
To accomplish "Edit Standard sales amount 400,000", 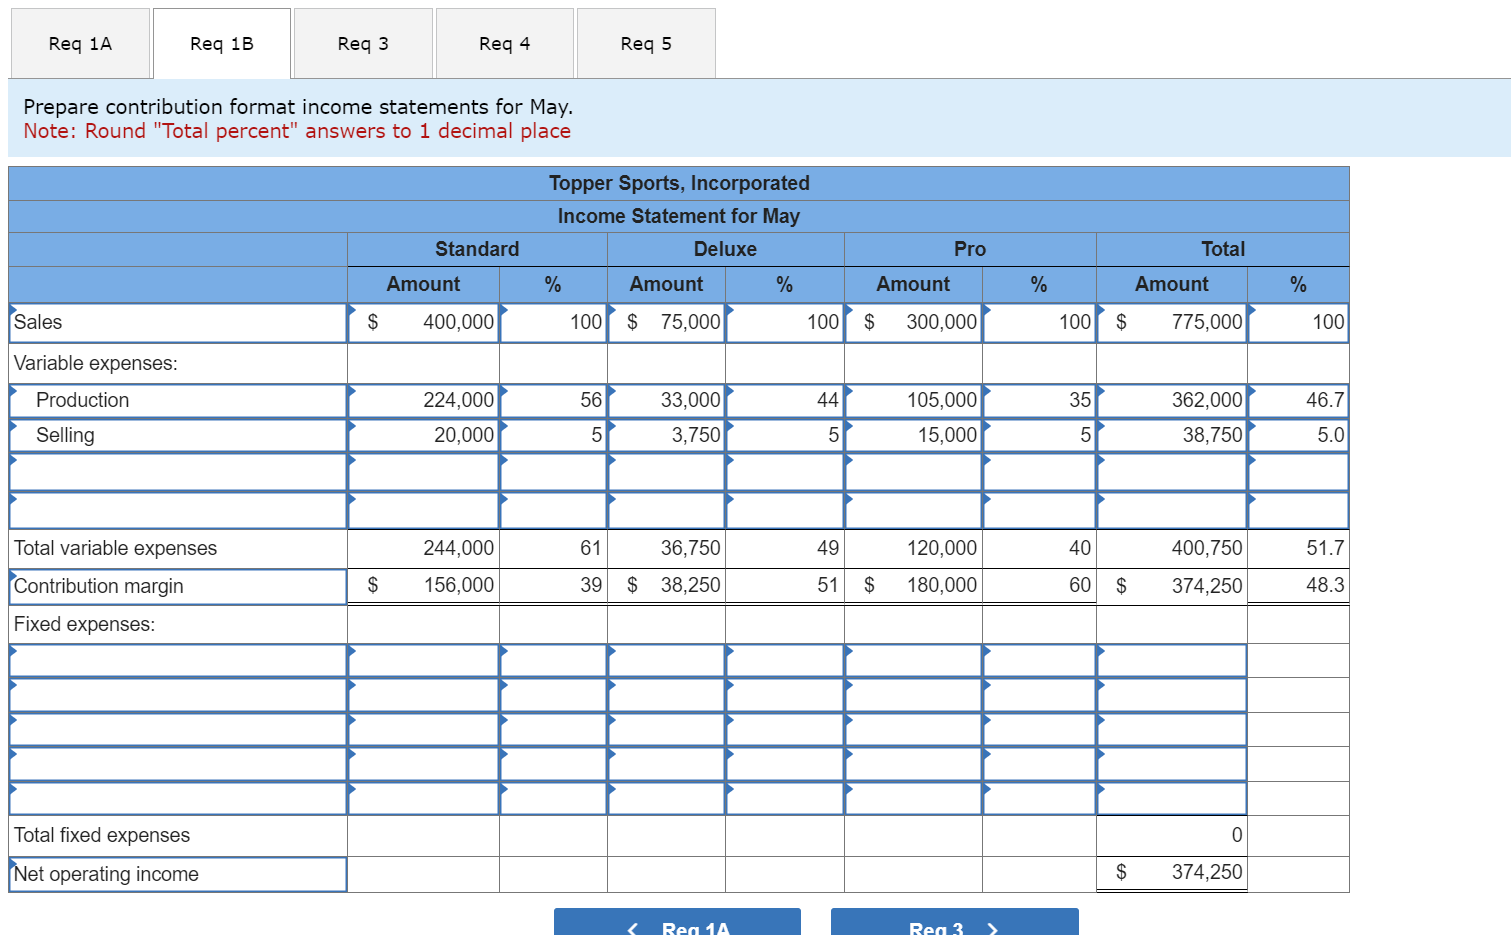I will tap(423, 323).
